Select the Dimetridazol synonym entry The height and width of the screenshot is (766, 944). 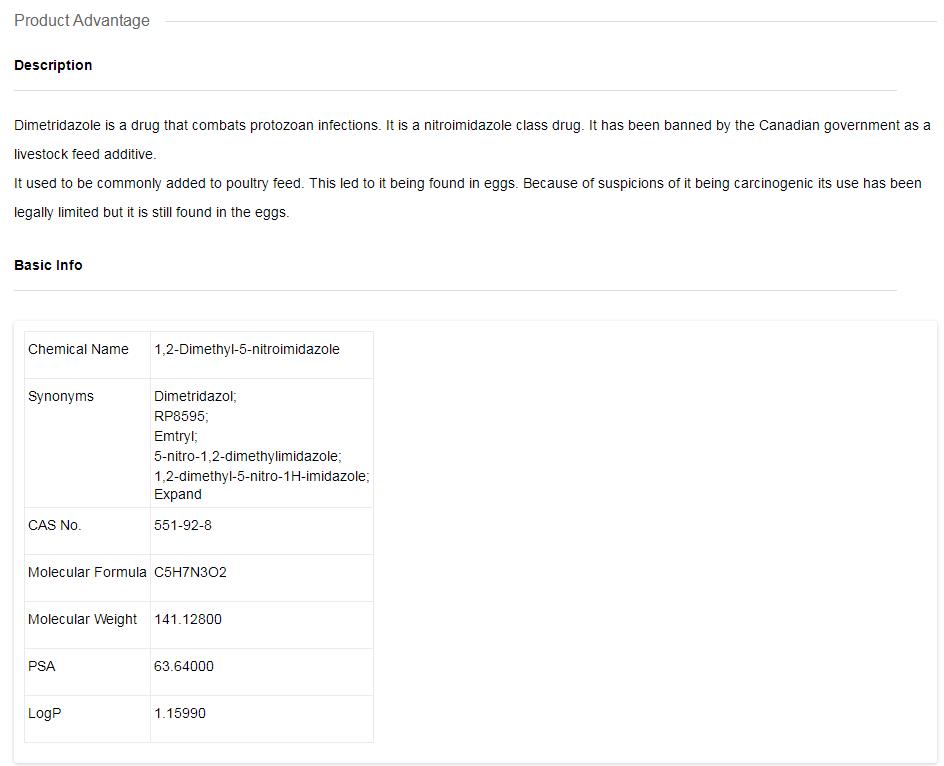click(x=195, y=396)
